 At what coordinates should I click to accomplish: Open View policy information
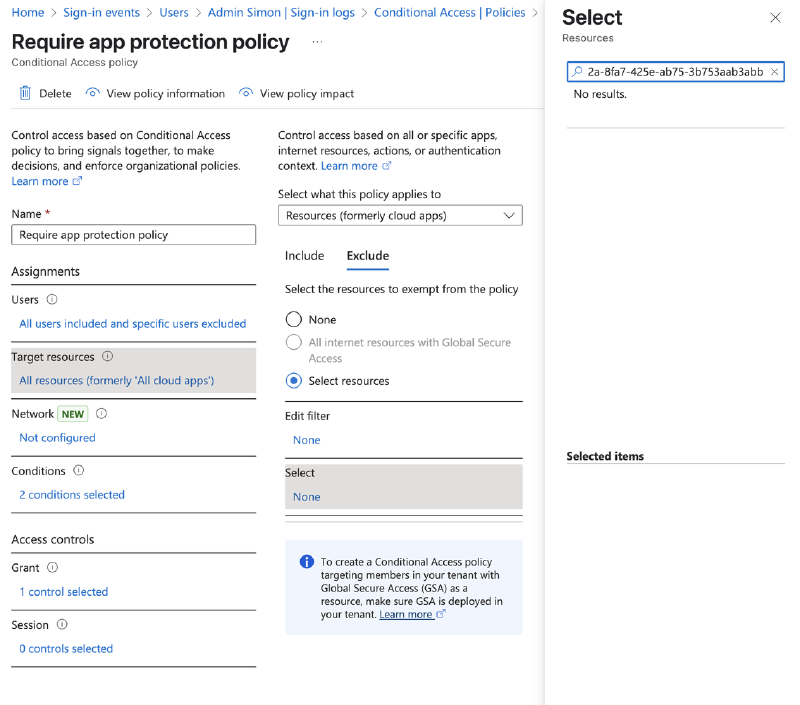click(x=166, y=94)
